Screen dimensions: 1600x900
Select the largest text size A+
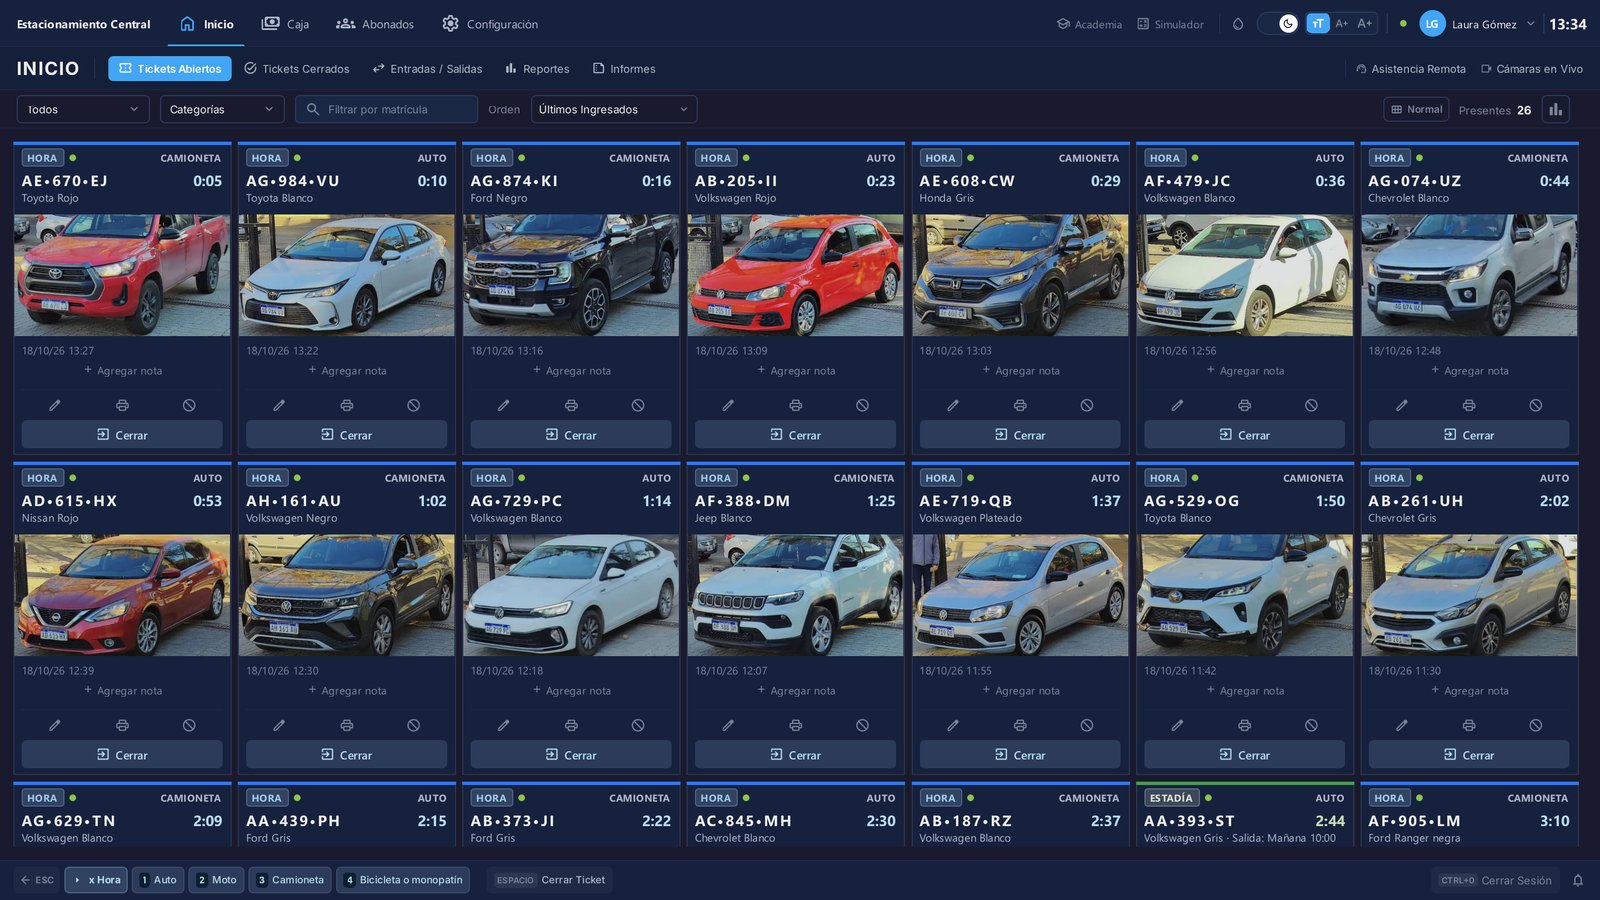click(1365, 23)
